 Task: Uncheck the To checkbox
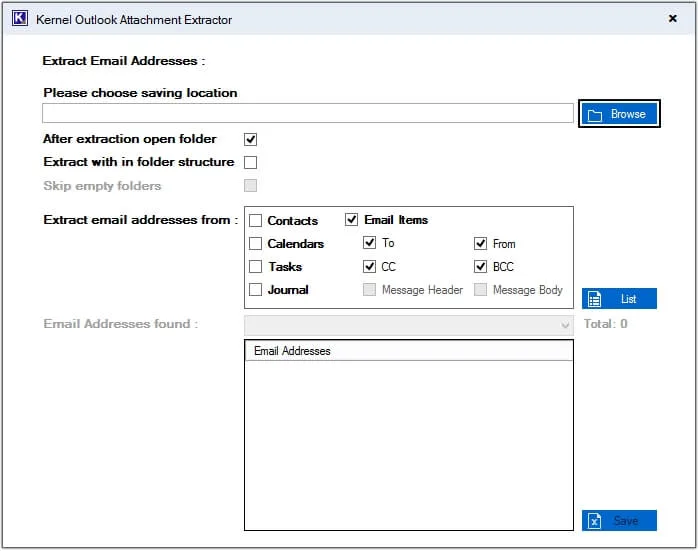[x=370, y=243]
